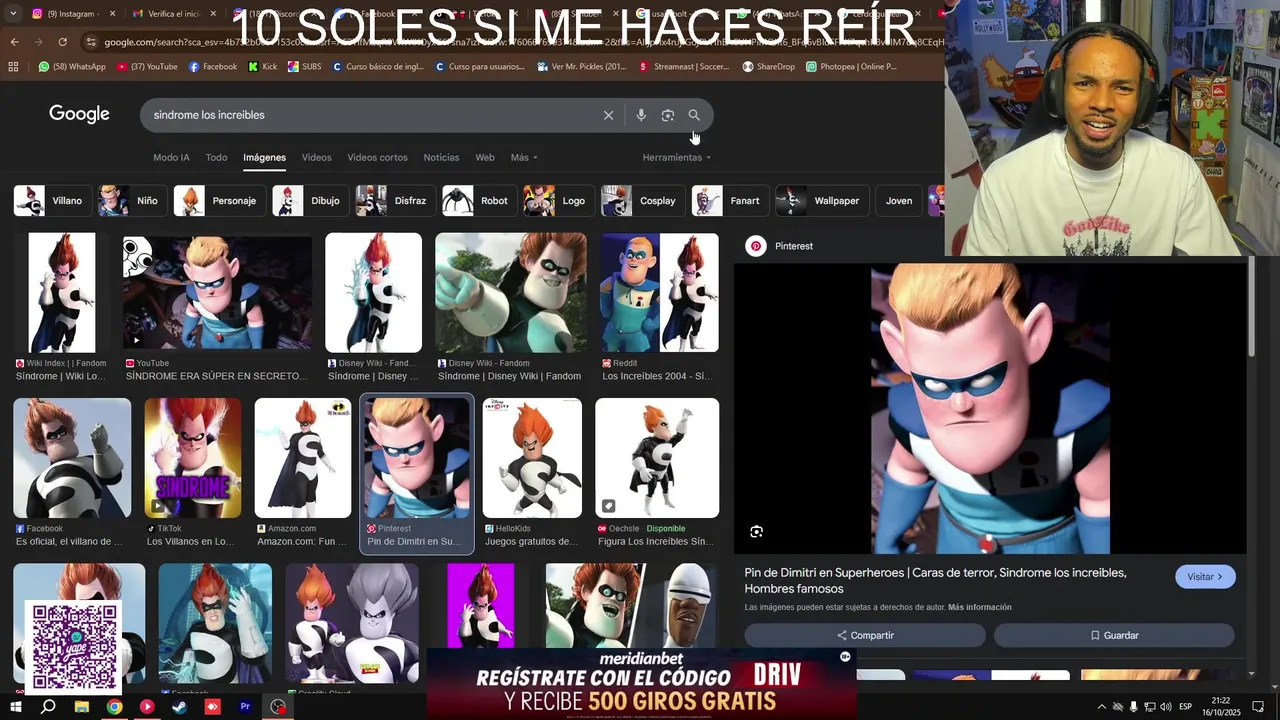Open Adobe Premiere Pro from taskbar

[245, 707]
